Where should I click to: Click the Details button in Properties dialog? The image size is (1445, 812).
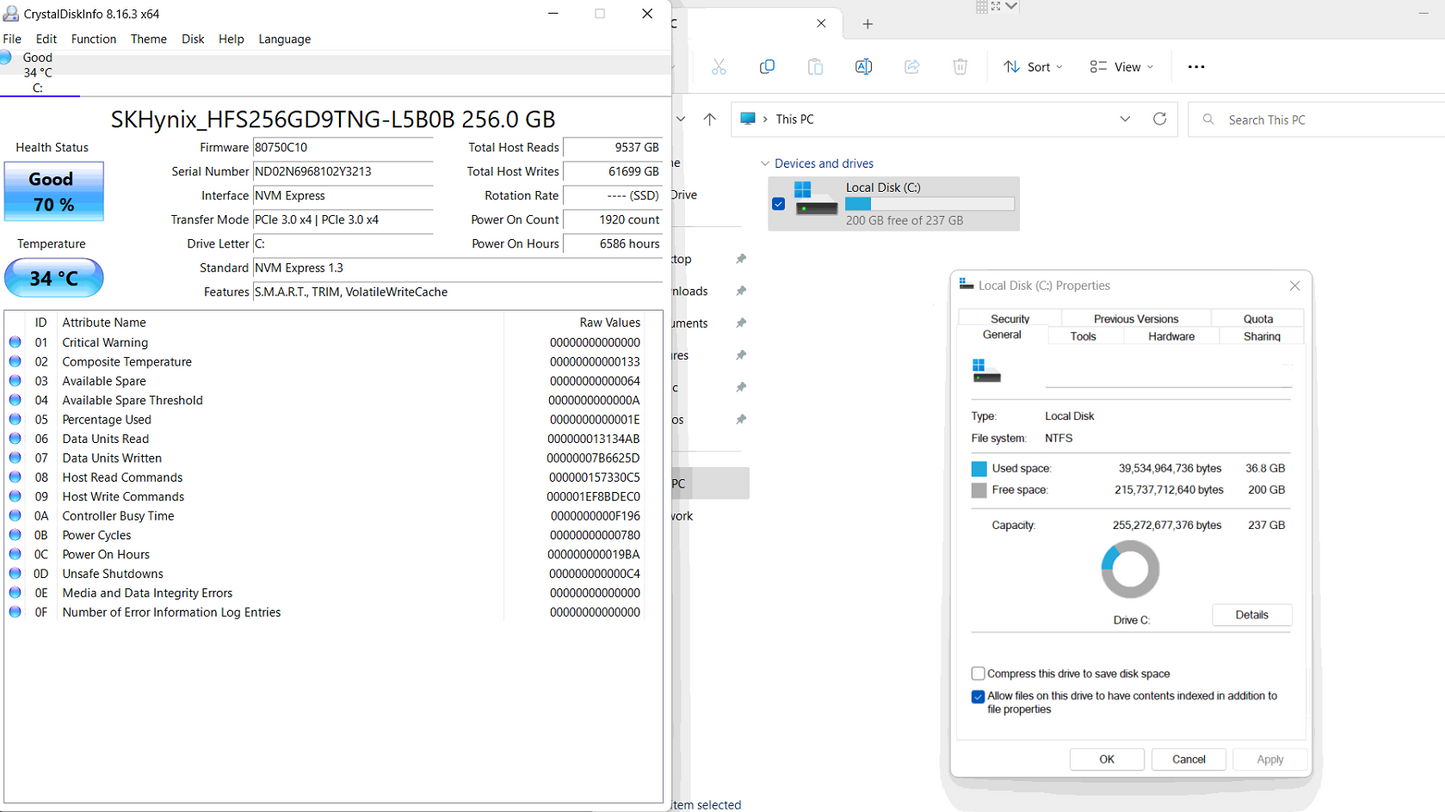pos(1252,615)
